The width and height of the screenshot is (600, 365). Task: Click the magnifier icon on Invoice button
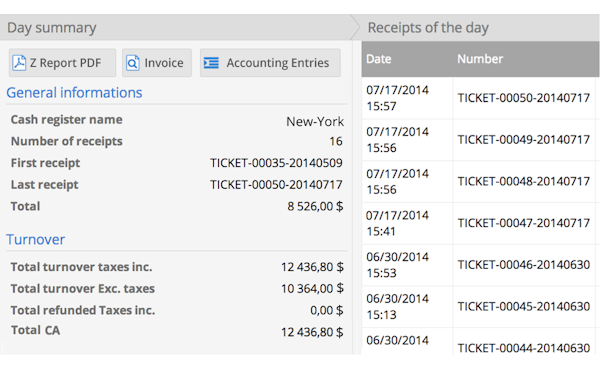(132, 63)
